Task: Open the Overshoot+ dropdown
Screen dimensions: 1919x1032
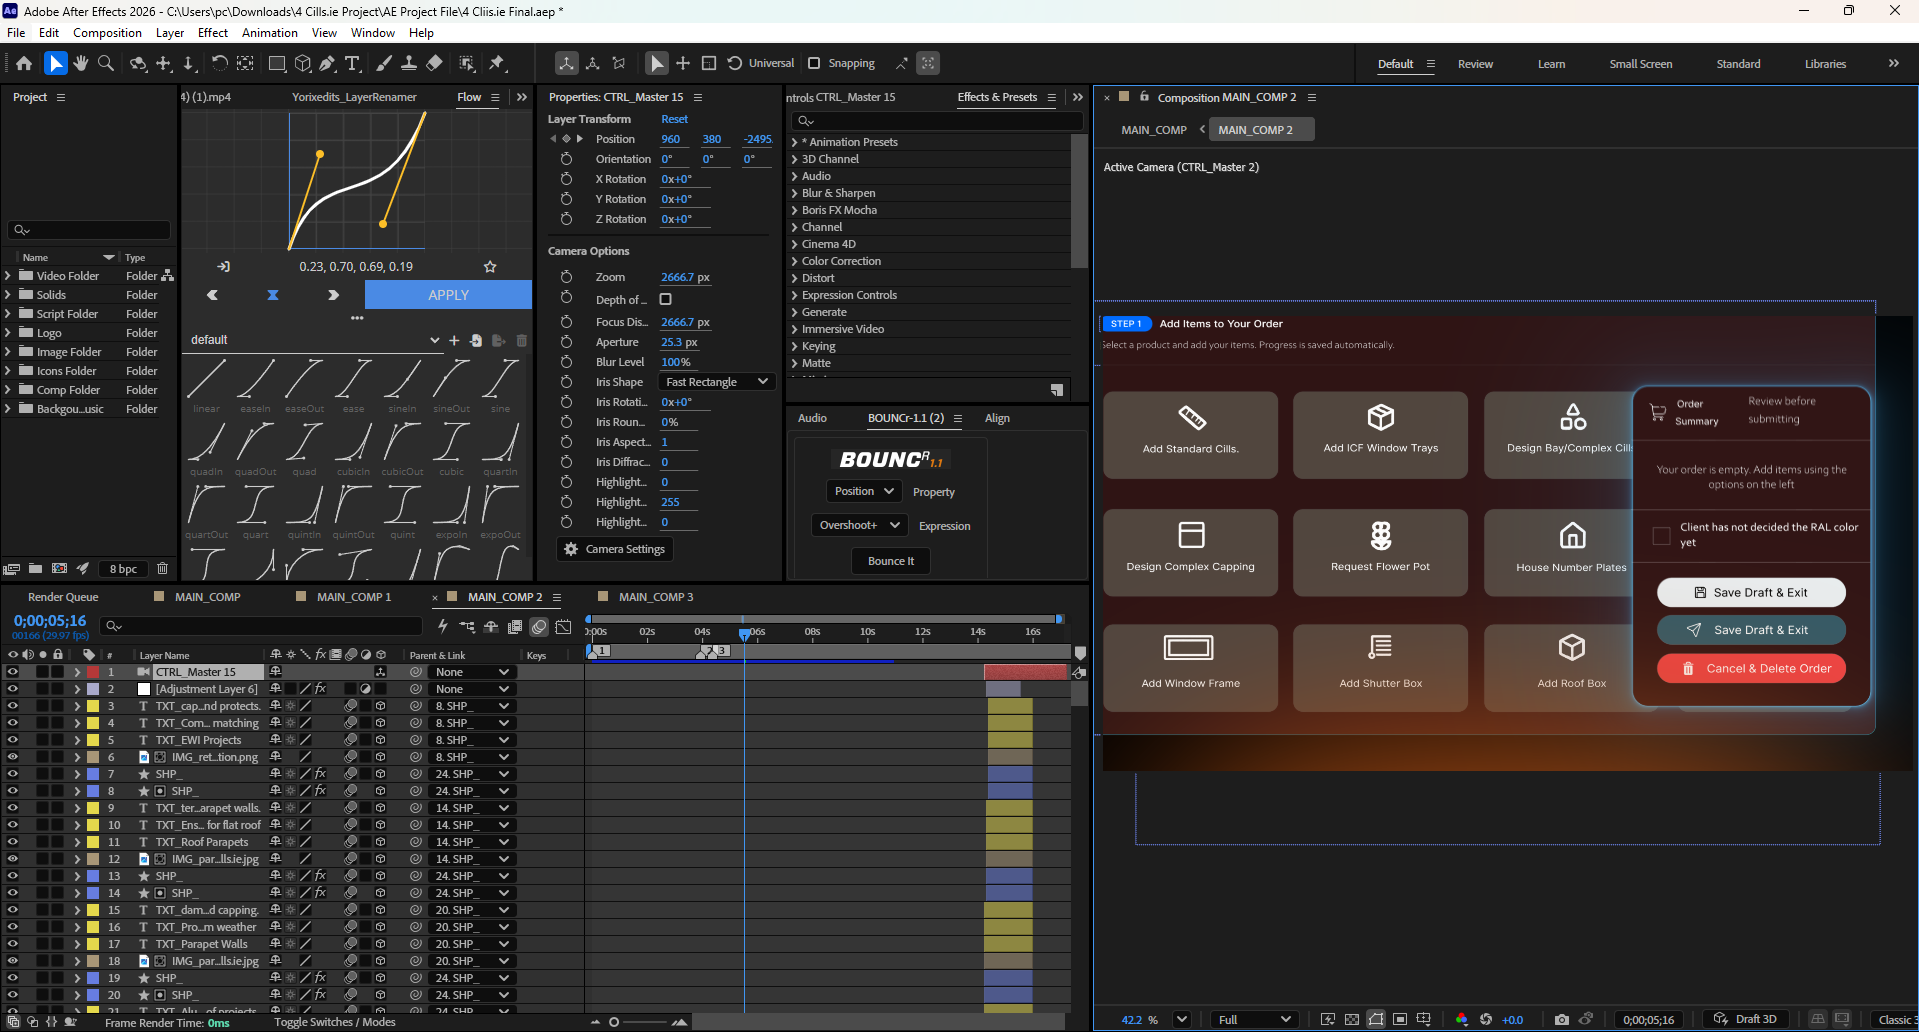Action: click(859, 525)
